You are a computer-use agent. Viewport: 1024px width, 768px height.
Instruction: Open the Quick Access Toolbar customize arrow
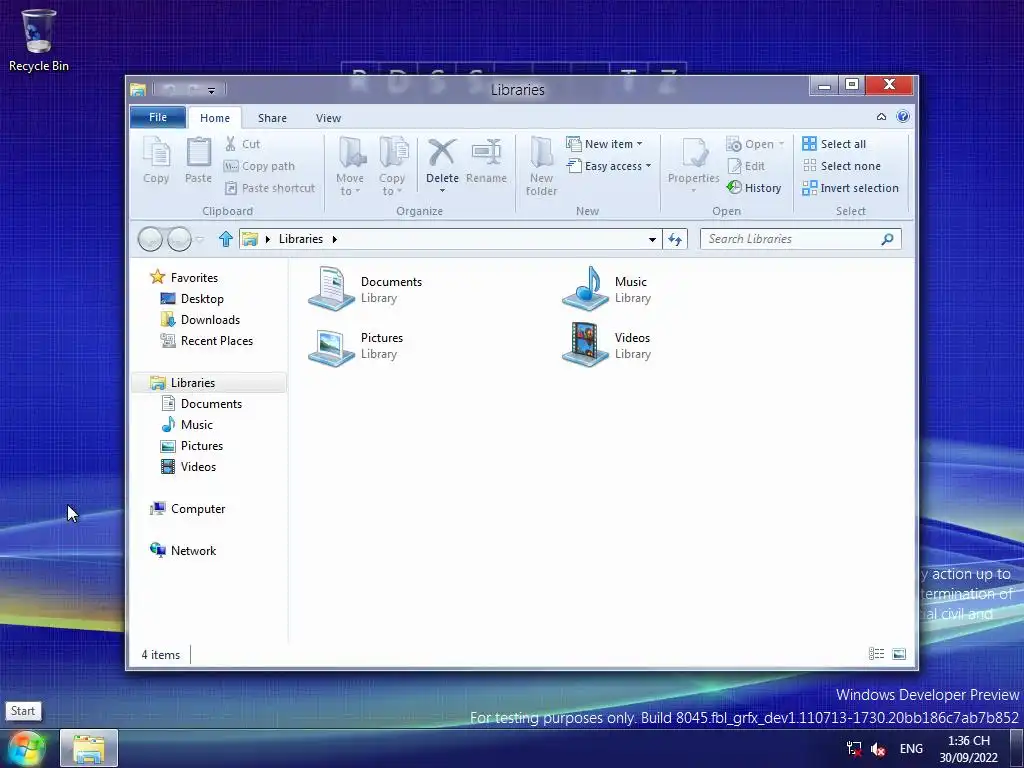211,90
